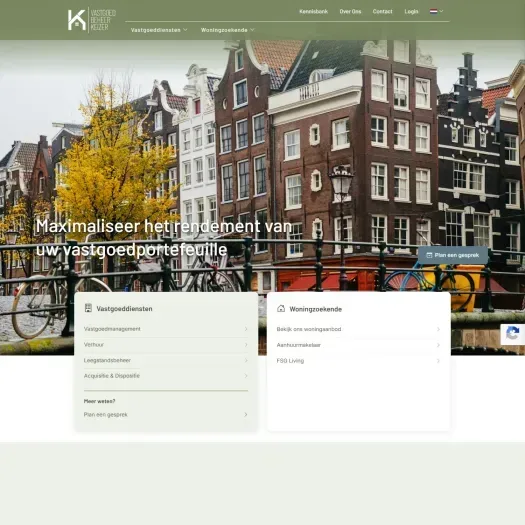The width and height of the screenshot is (525, 525).
Task: Open FSO Living link
Action: (x=290, y=361)
